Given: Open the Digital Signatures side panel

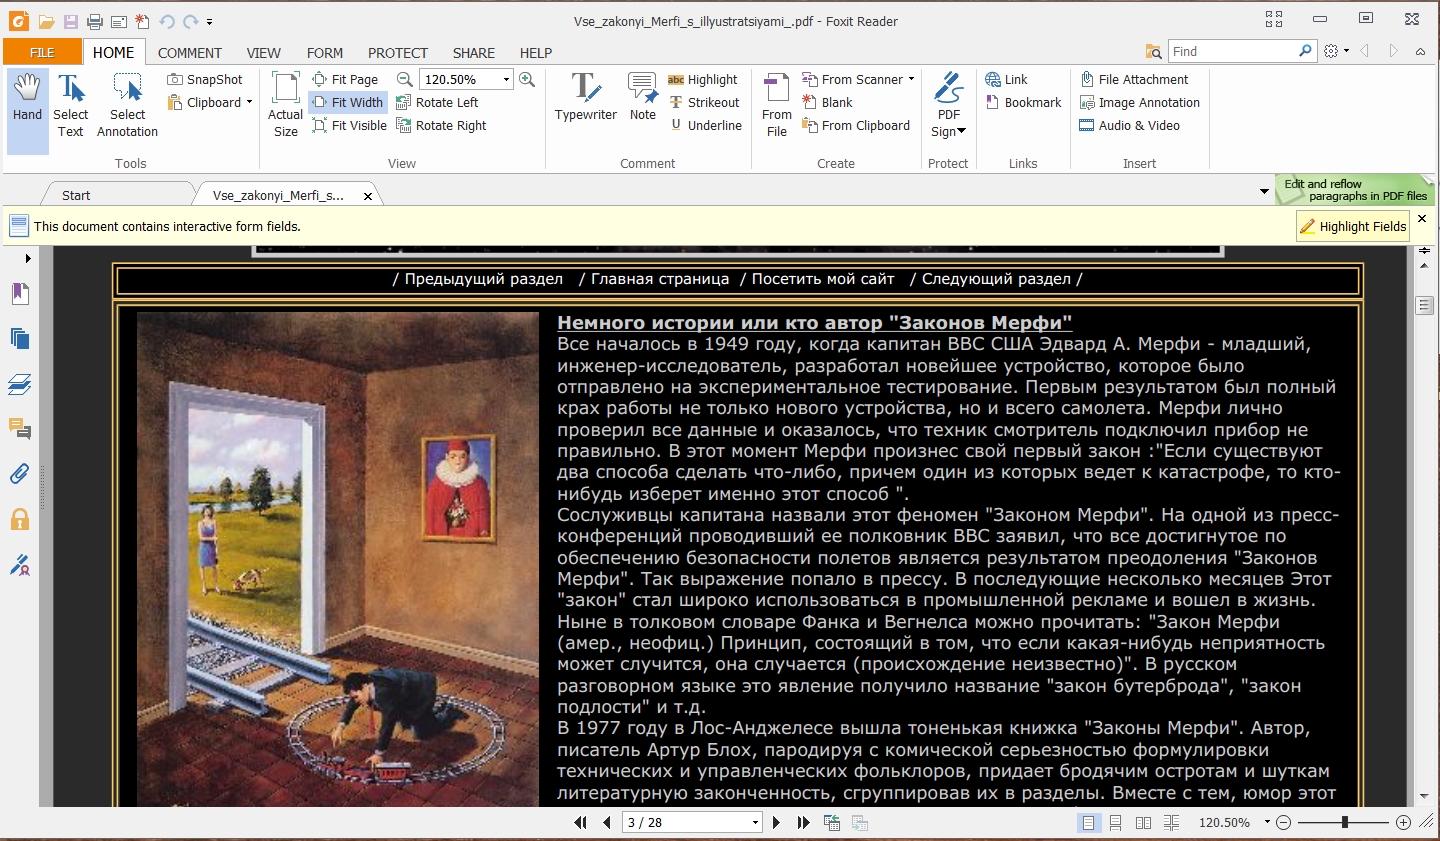Looking at the screenshot, I should point(20,565).
